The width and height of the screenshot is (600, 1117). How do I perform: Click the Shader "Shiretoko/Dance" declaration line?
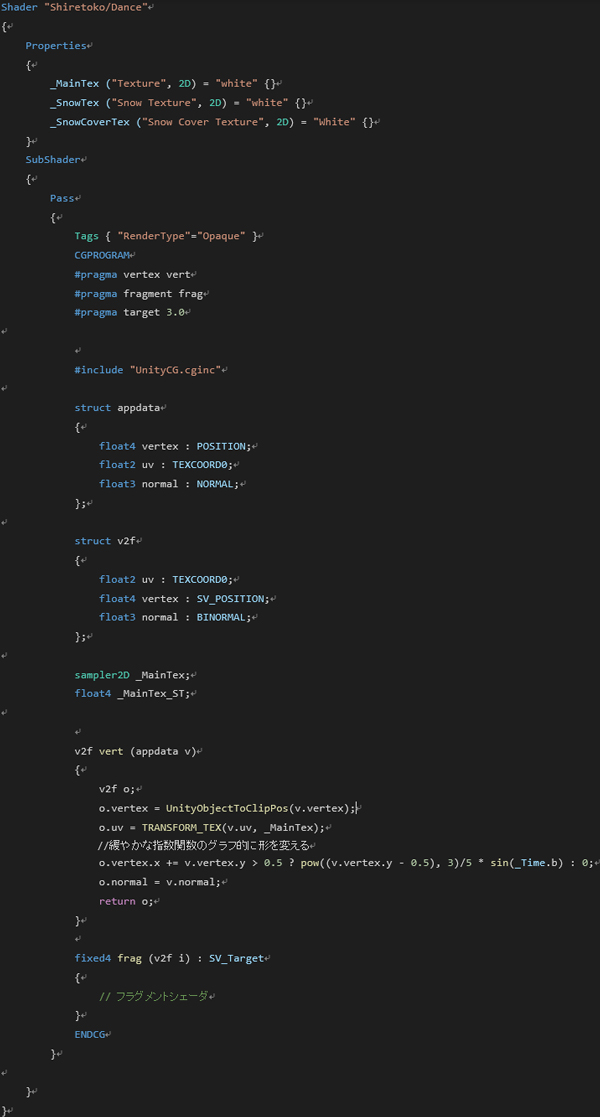74,6
